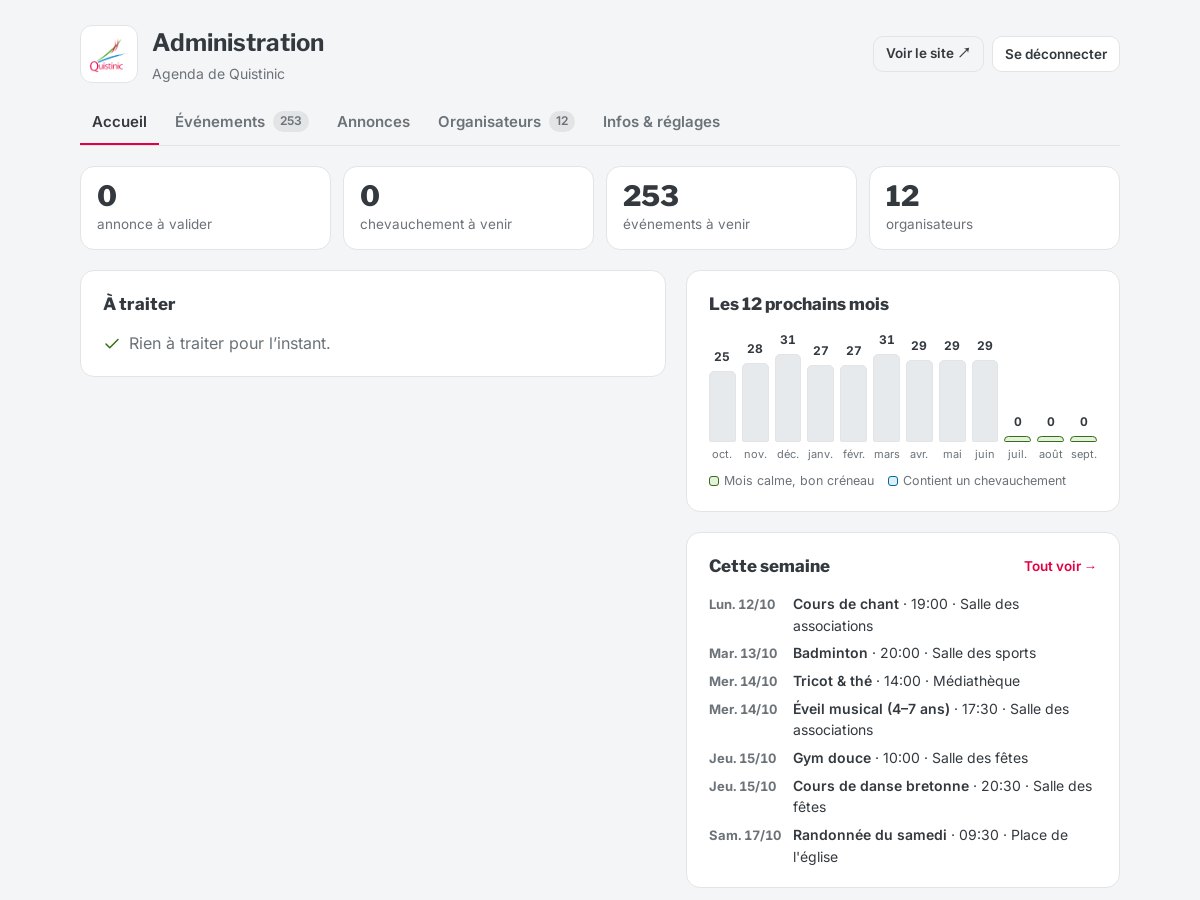Select the août calm month marker

coord(1050,439)
